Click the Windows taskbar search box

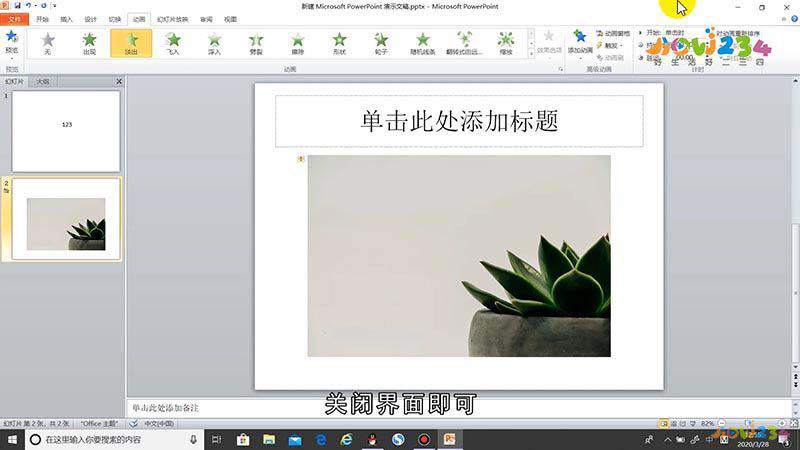coord(114,439)
